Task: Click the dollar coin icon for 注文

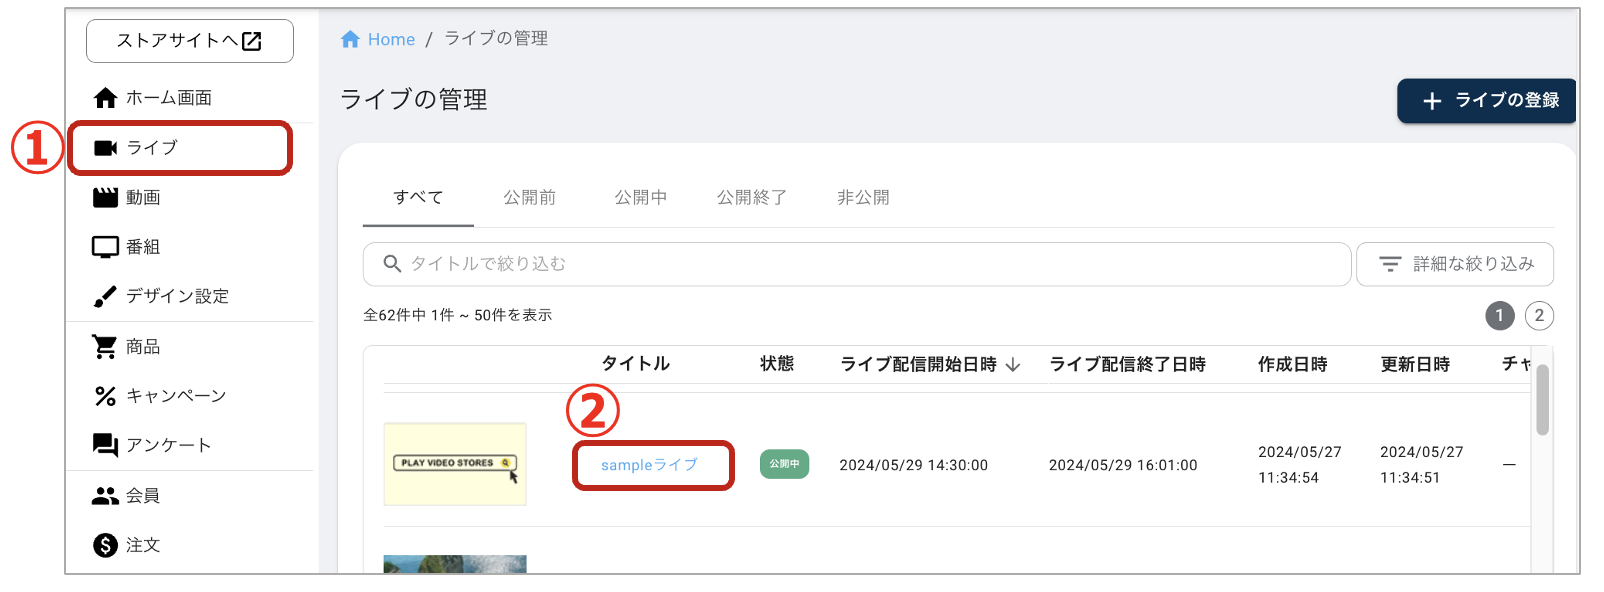Action: point(105,545)
